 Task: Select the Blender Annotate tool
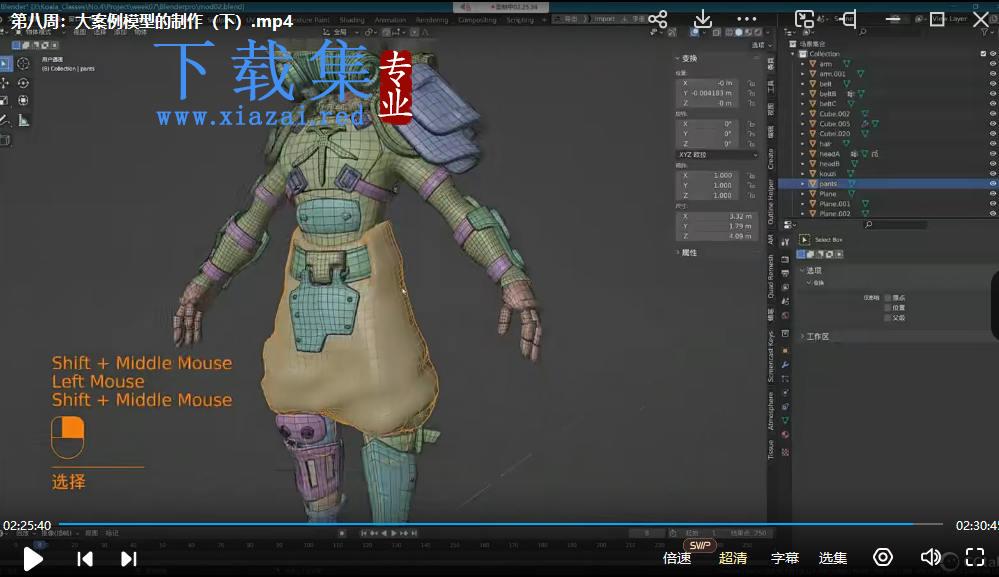[x=5, y=120]
